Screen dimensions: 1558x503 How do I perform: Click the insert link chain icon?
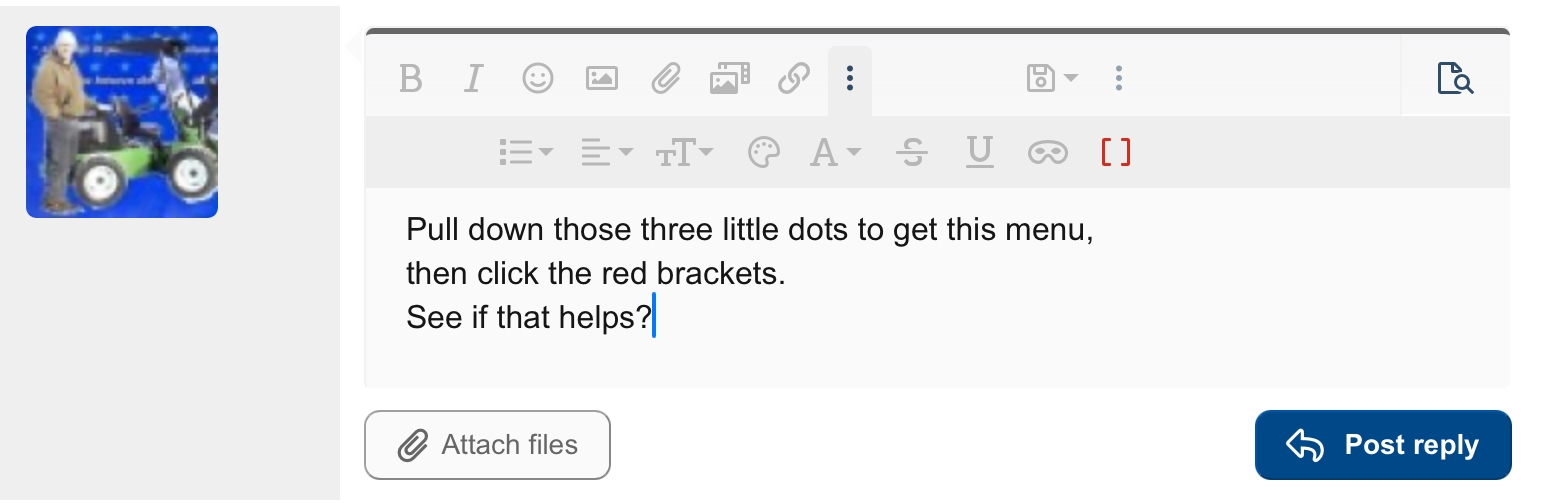tap(794, 78)
